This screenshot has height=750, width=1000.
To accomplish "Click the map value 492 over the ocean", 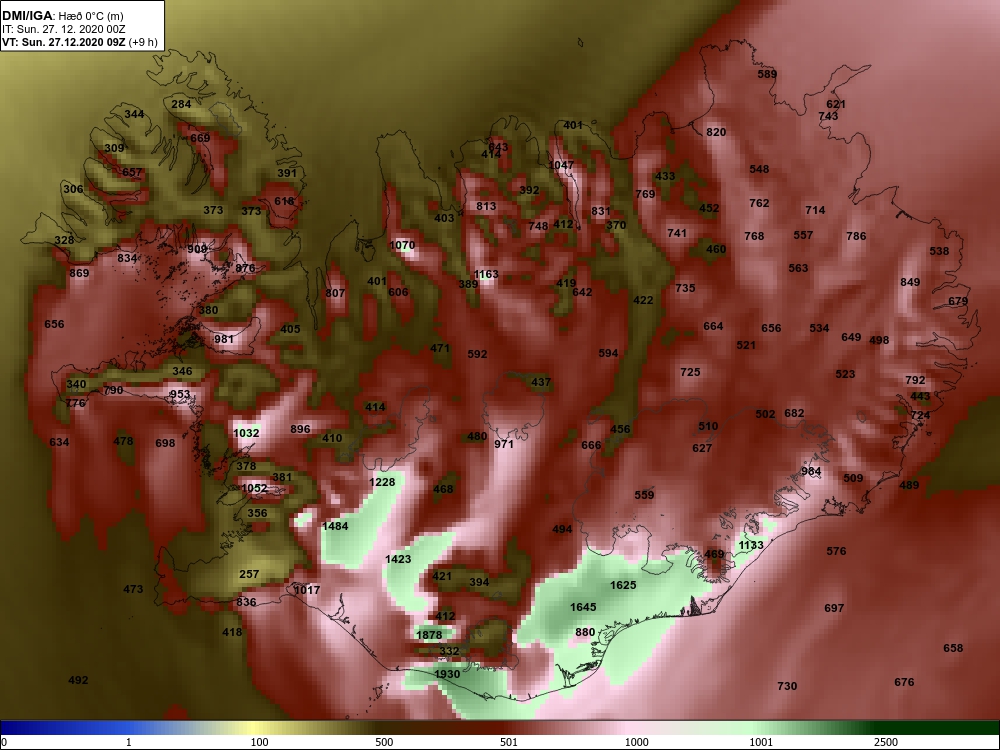I will point(78,680).
